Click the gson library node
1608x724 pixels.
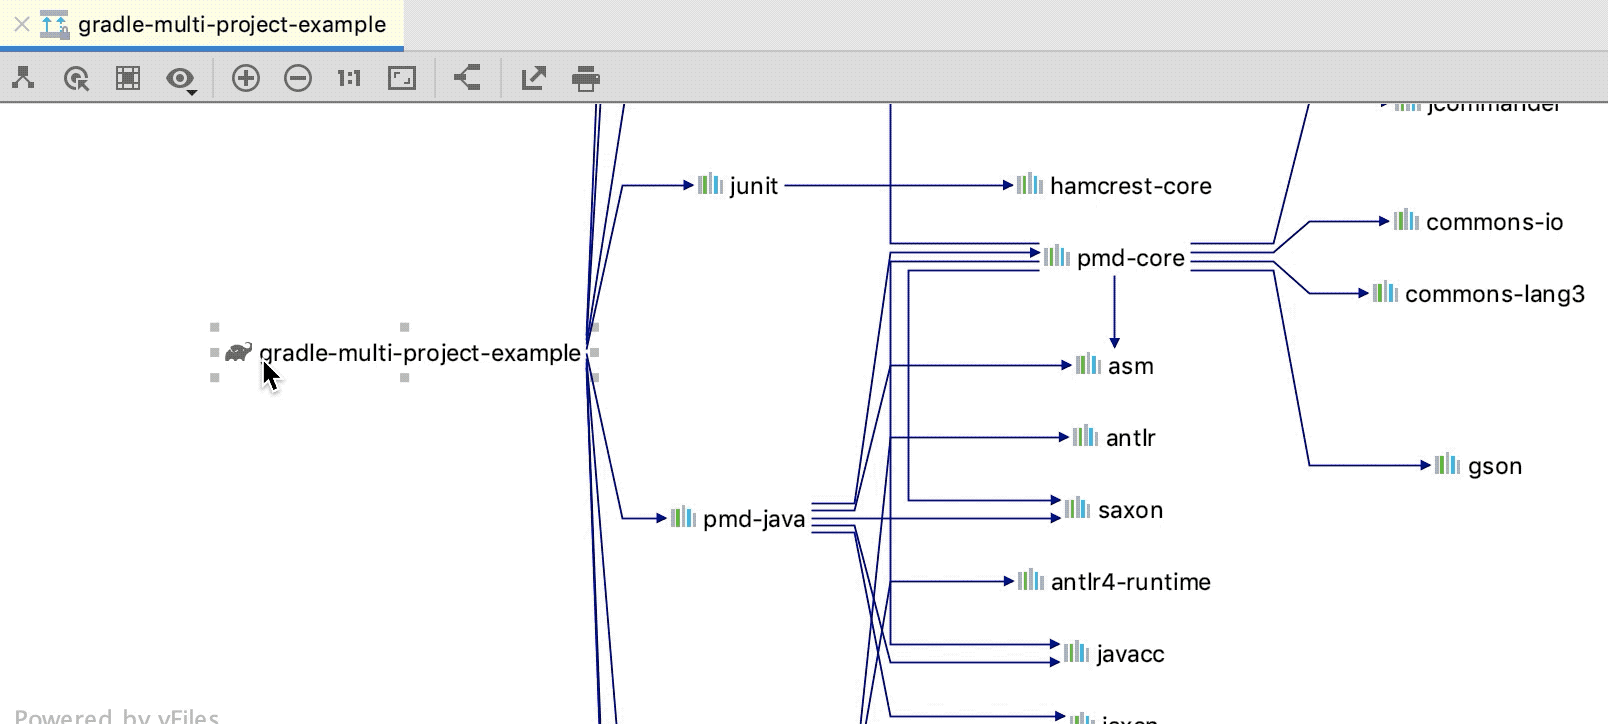click(x=1493, y=466)
